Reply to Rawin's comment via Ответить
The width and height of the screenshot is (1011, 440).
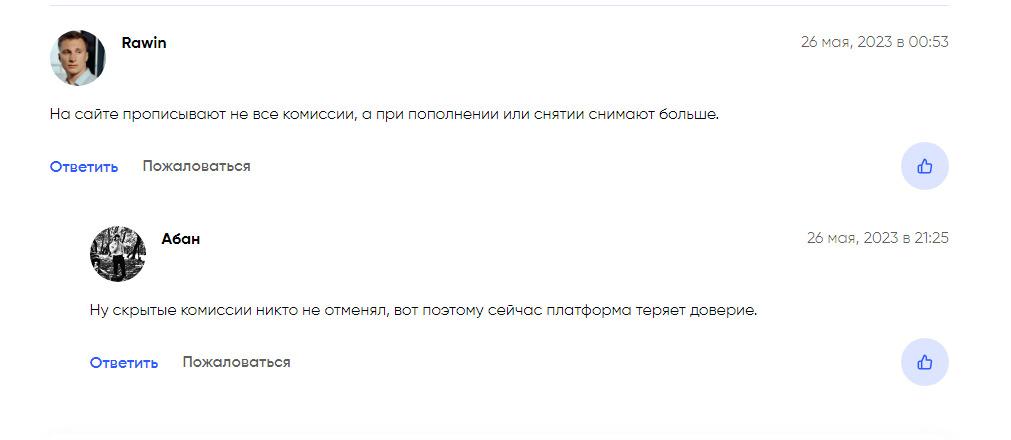(84, 166)
